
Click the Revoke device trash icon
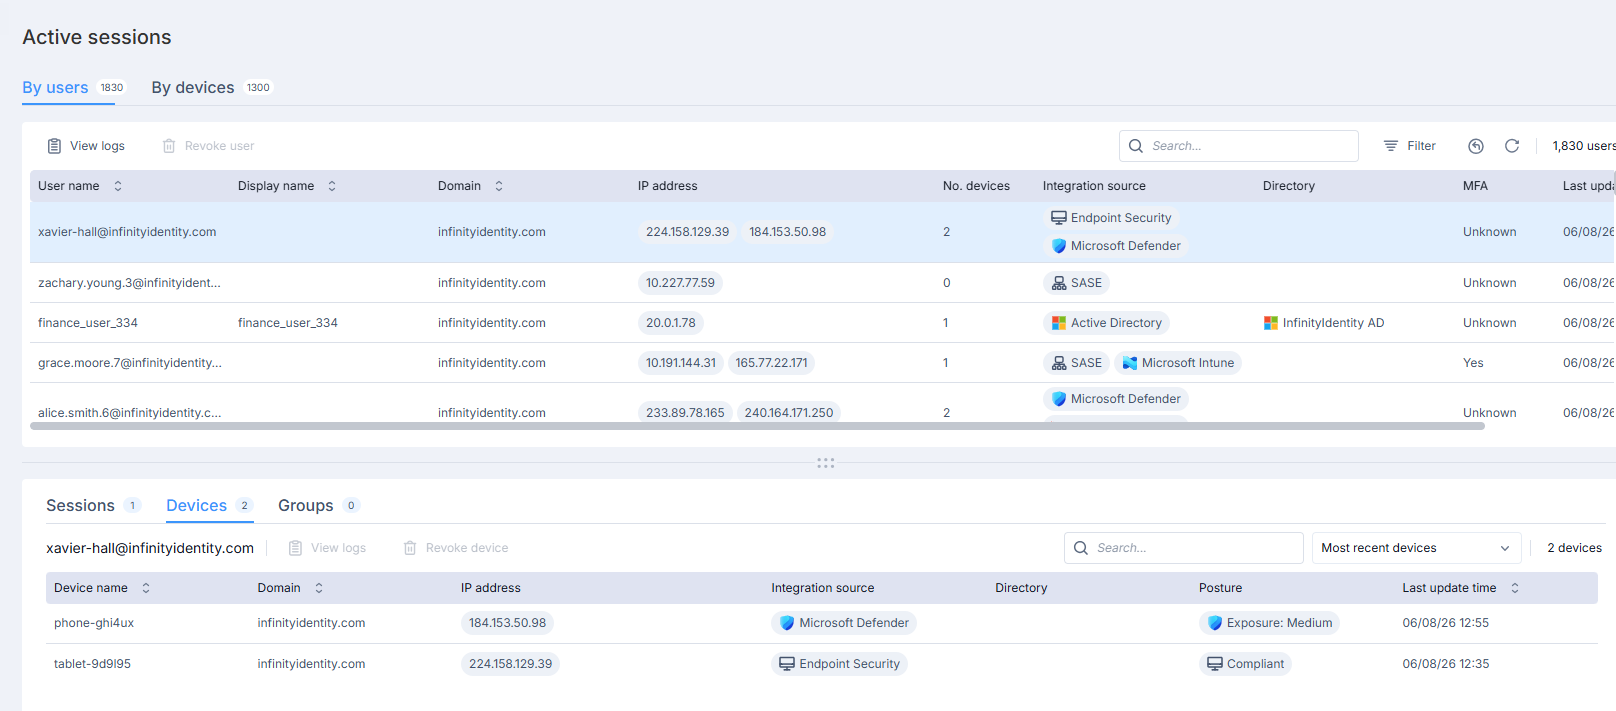pos(410,548)
